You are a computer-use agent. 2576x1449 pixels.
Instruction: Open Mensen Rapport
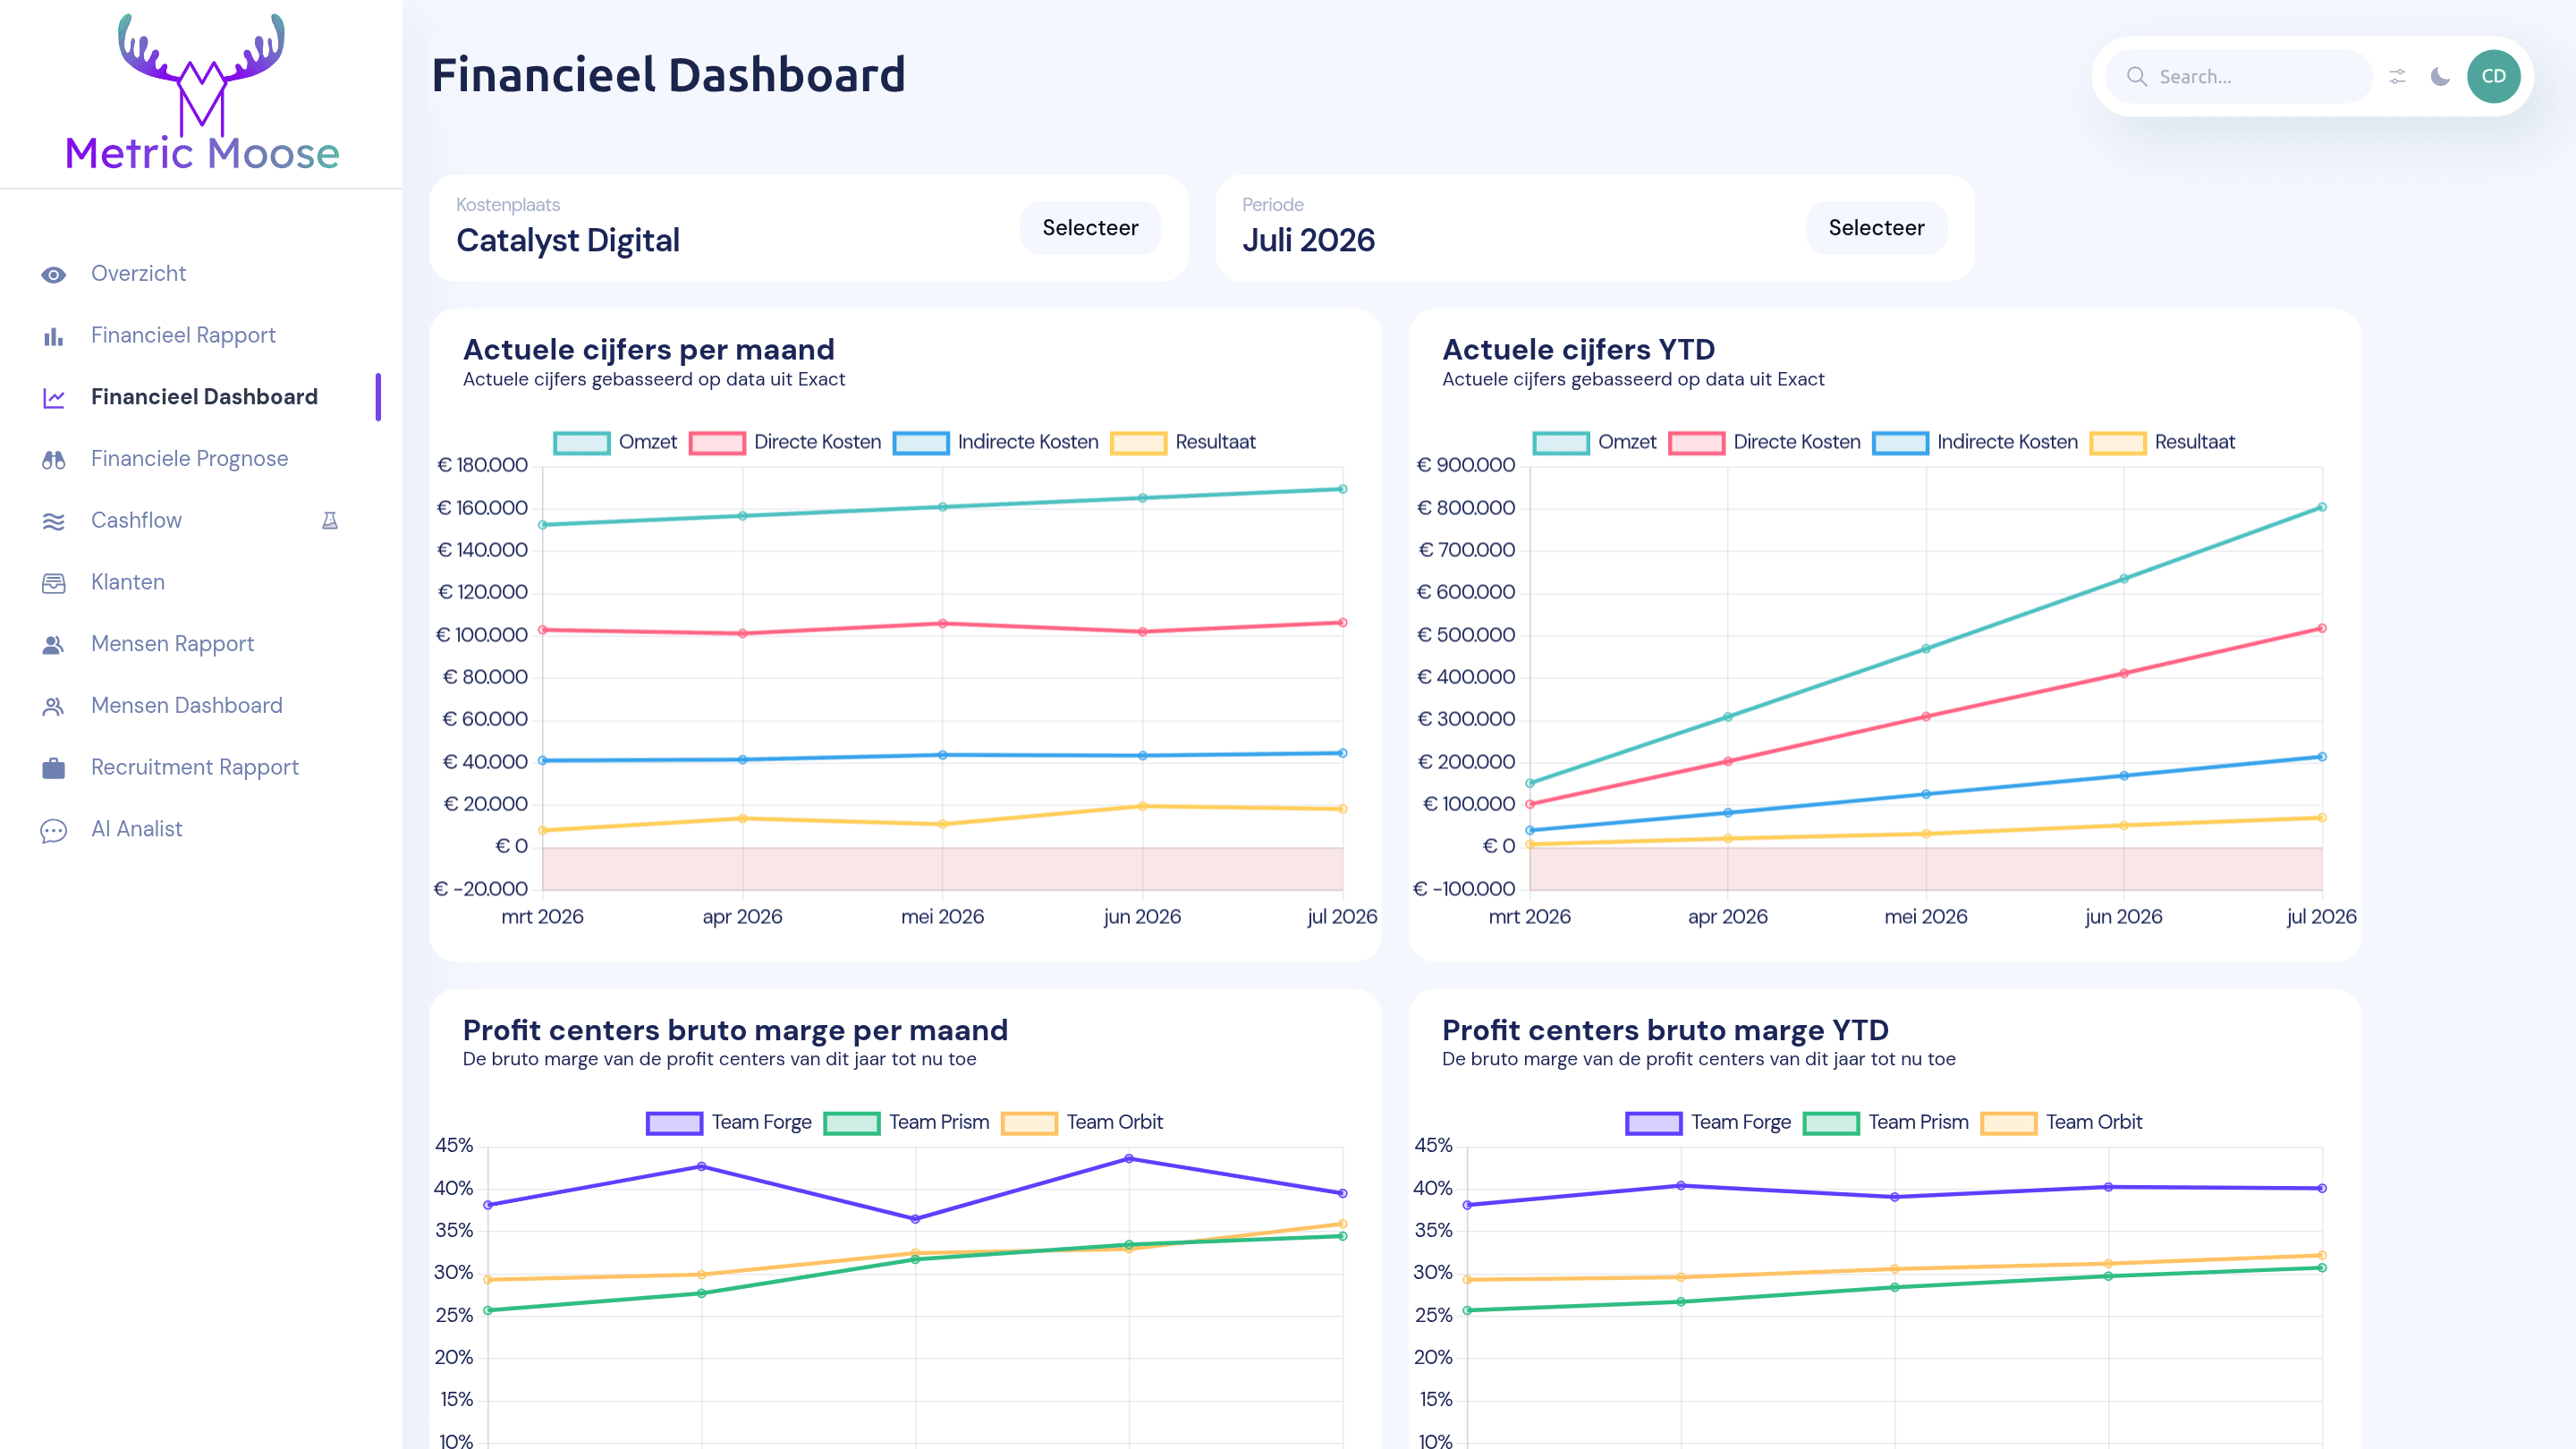[172, 644]
